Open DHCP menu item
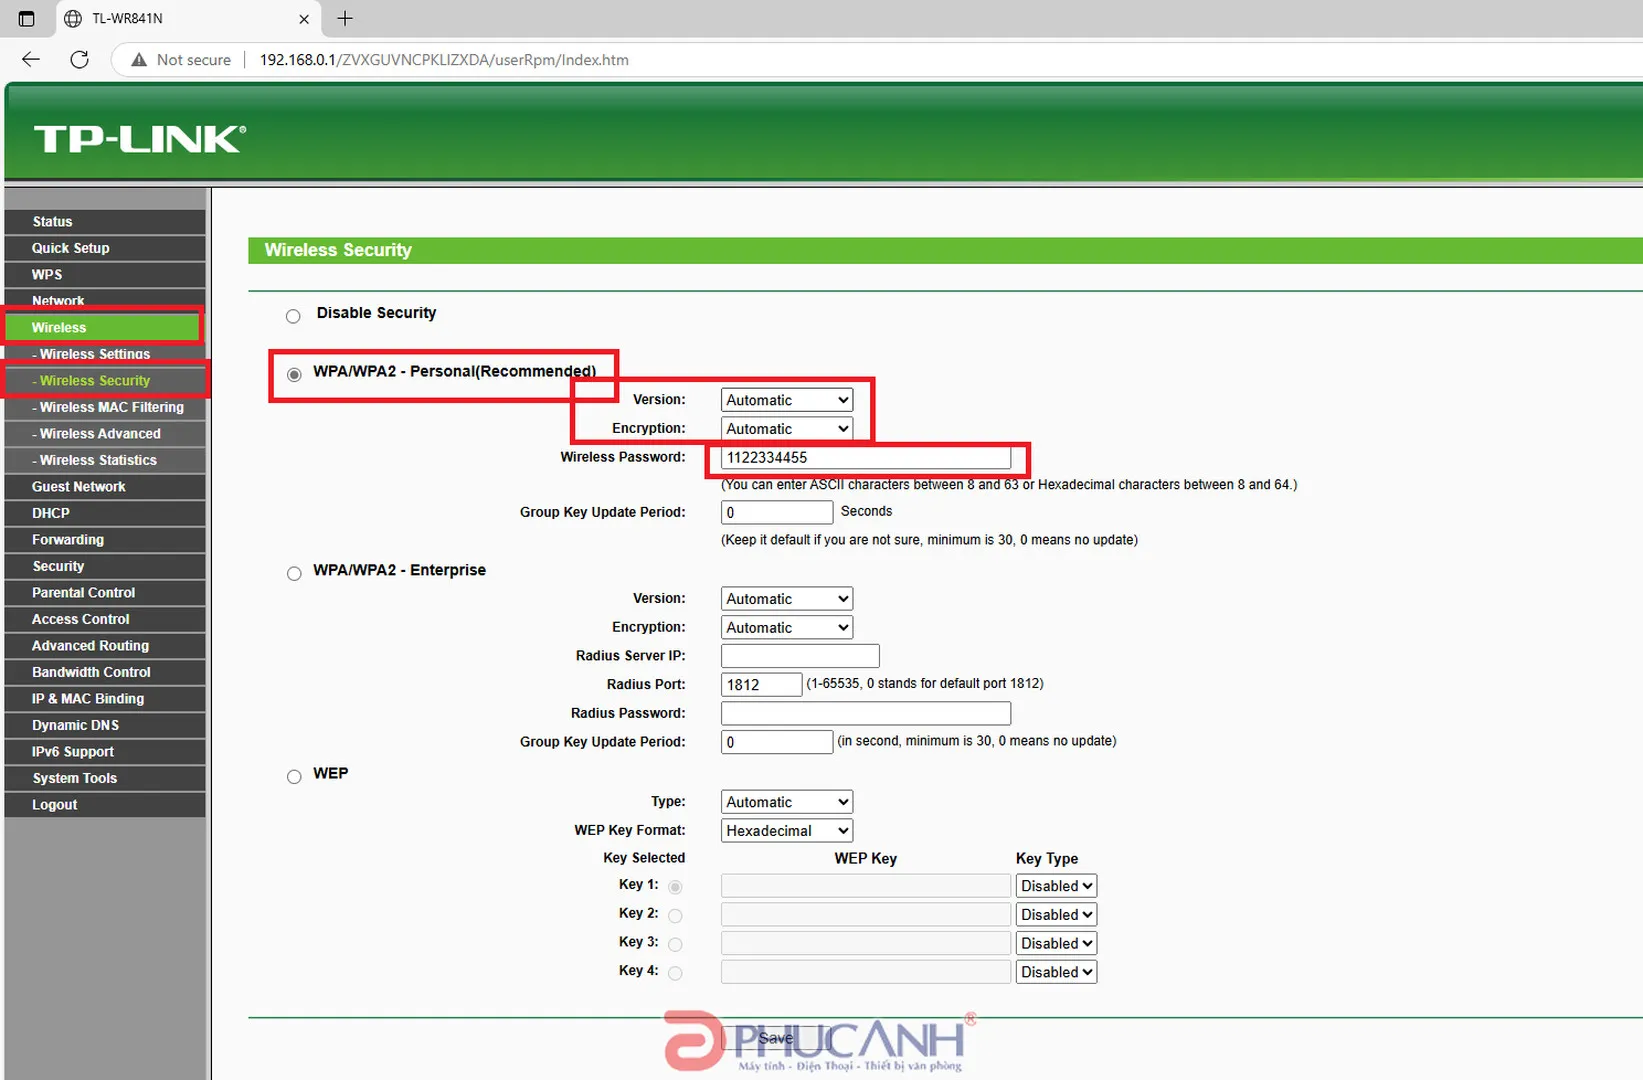 pyautogui.click(x=105, y=514)
